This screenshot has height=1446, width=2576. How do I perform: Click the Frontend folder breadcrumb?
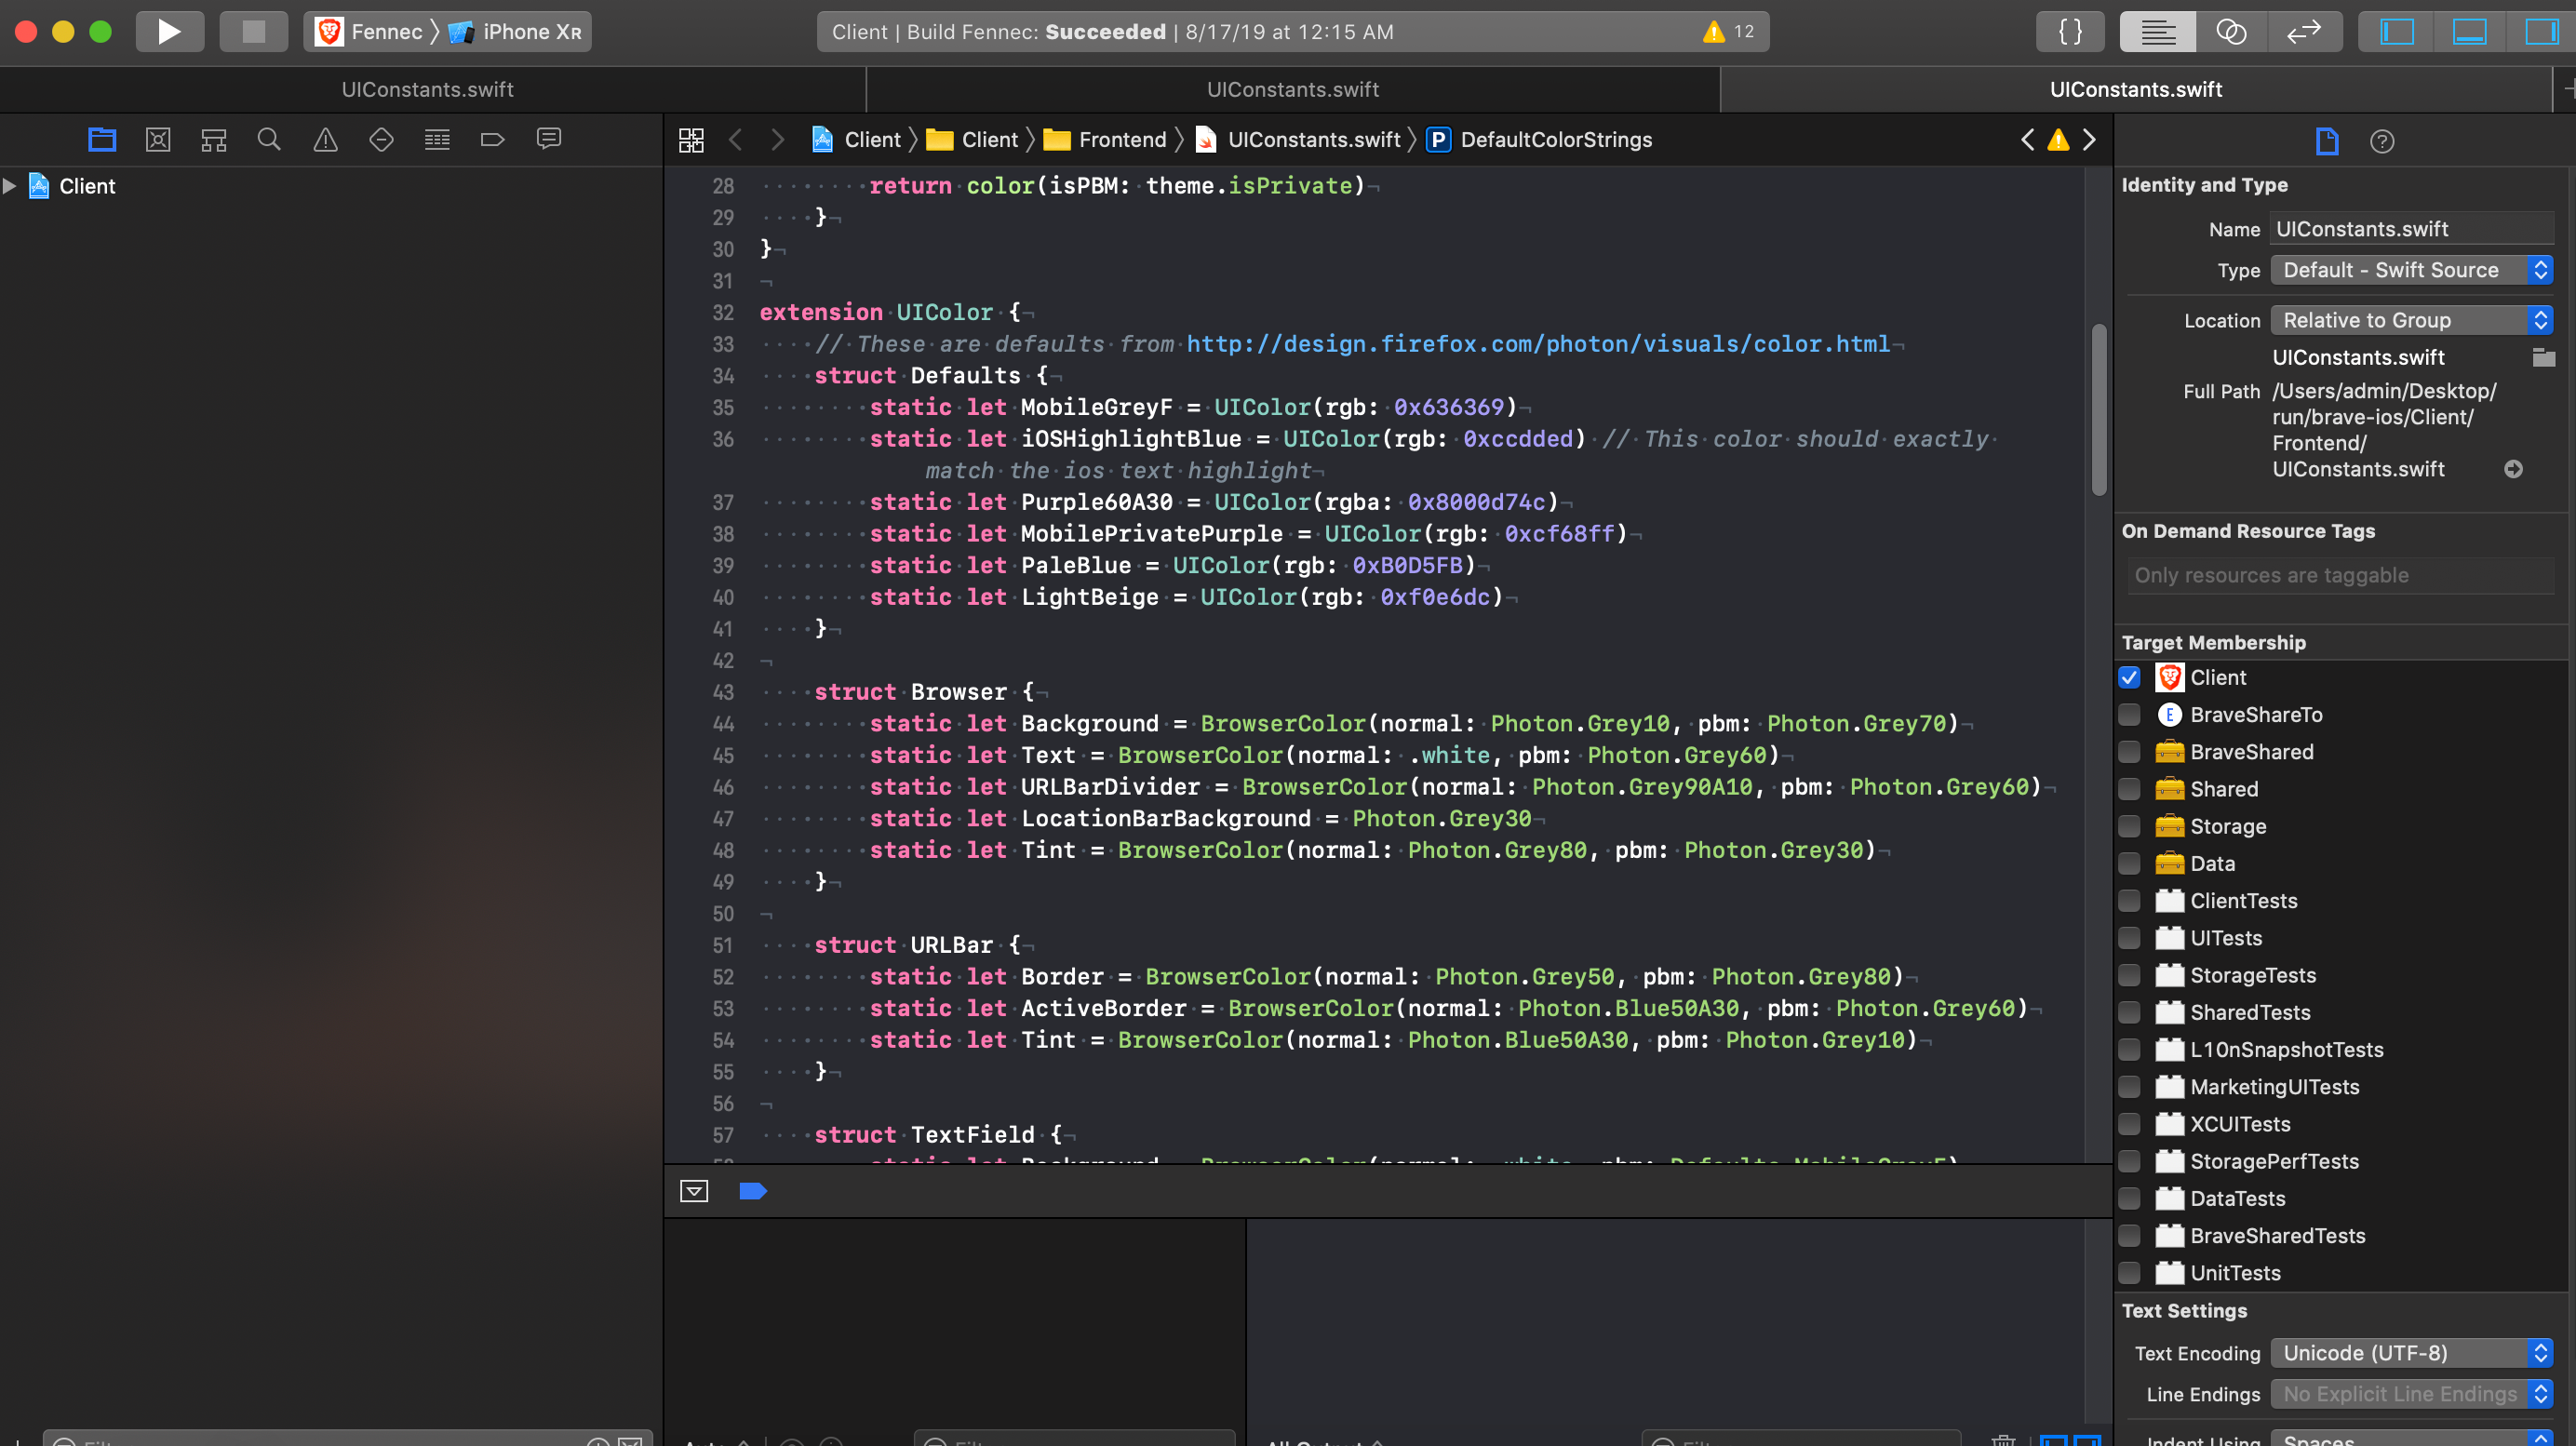tap(1104, 140)
